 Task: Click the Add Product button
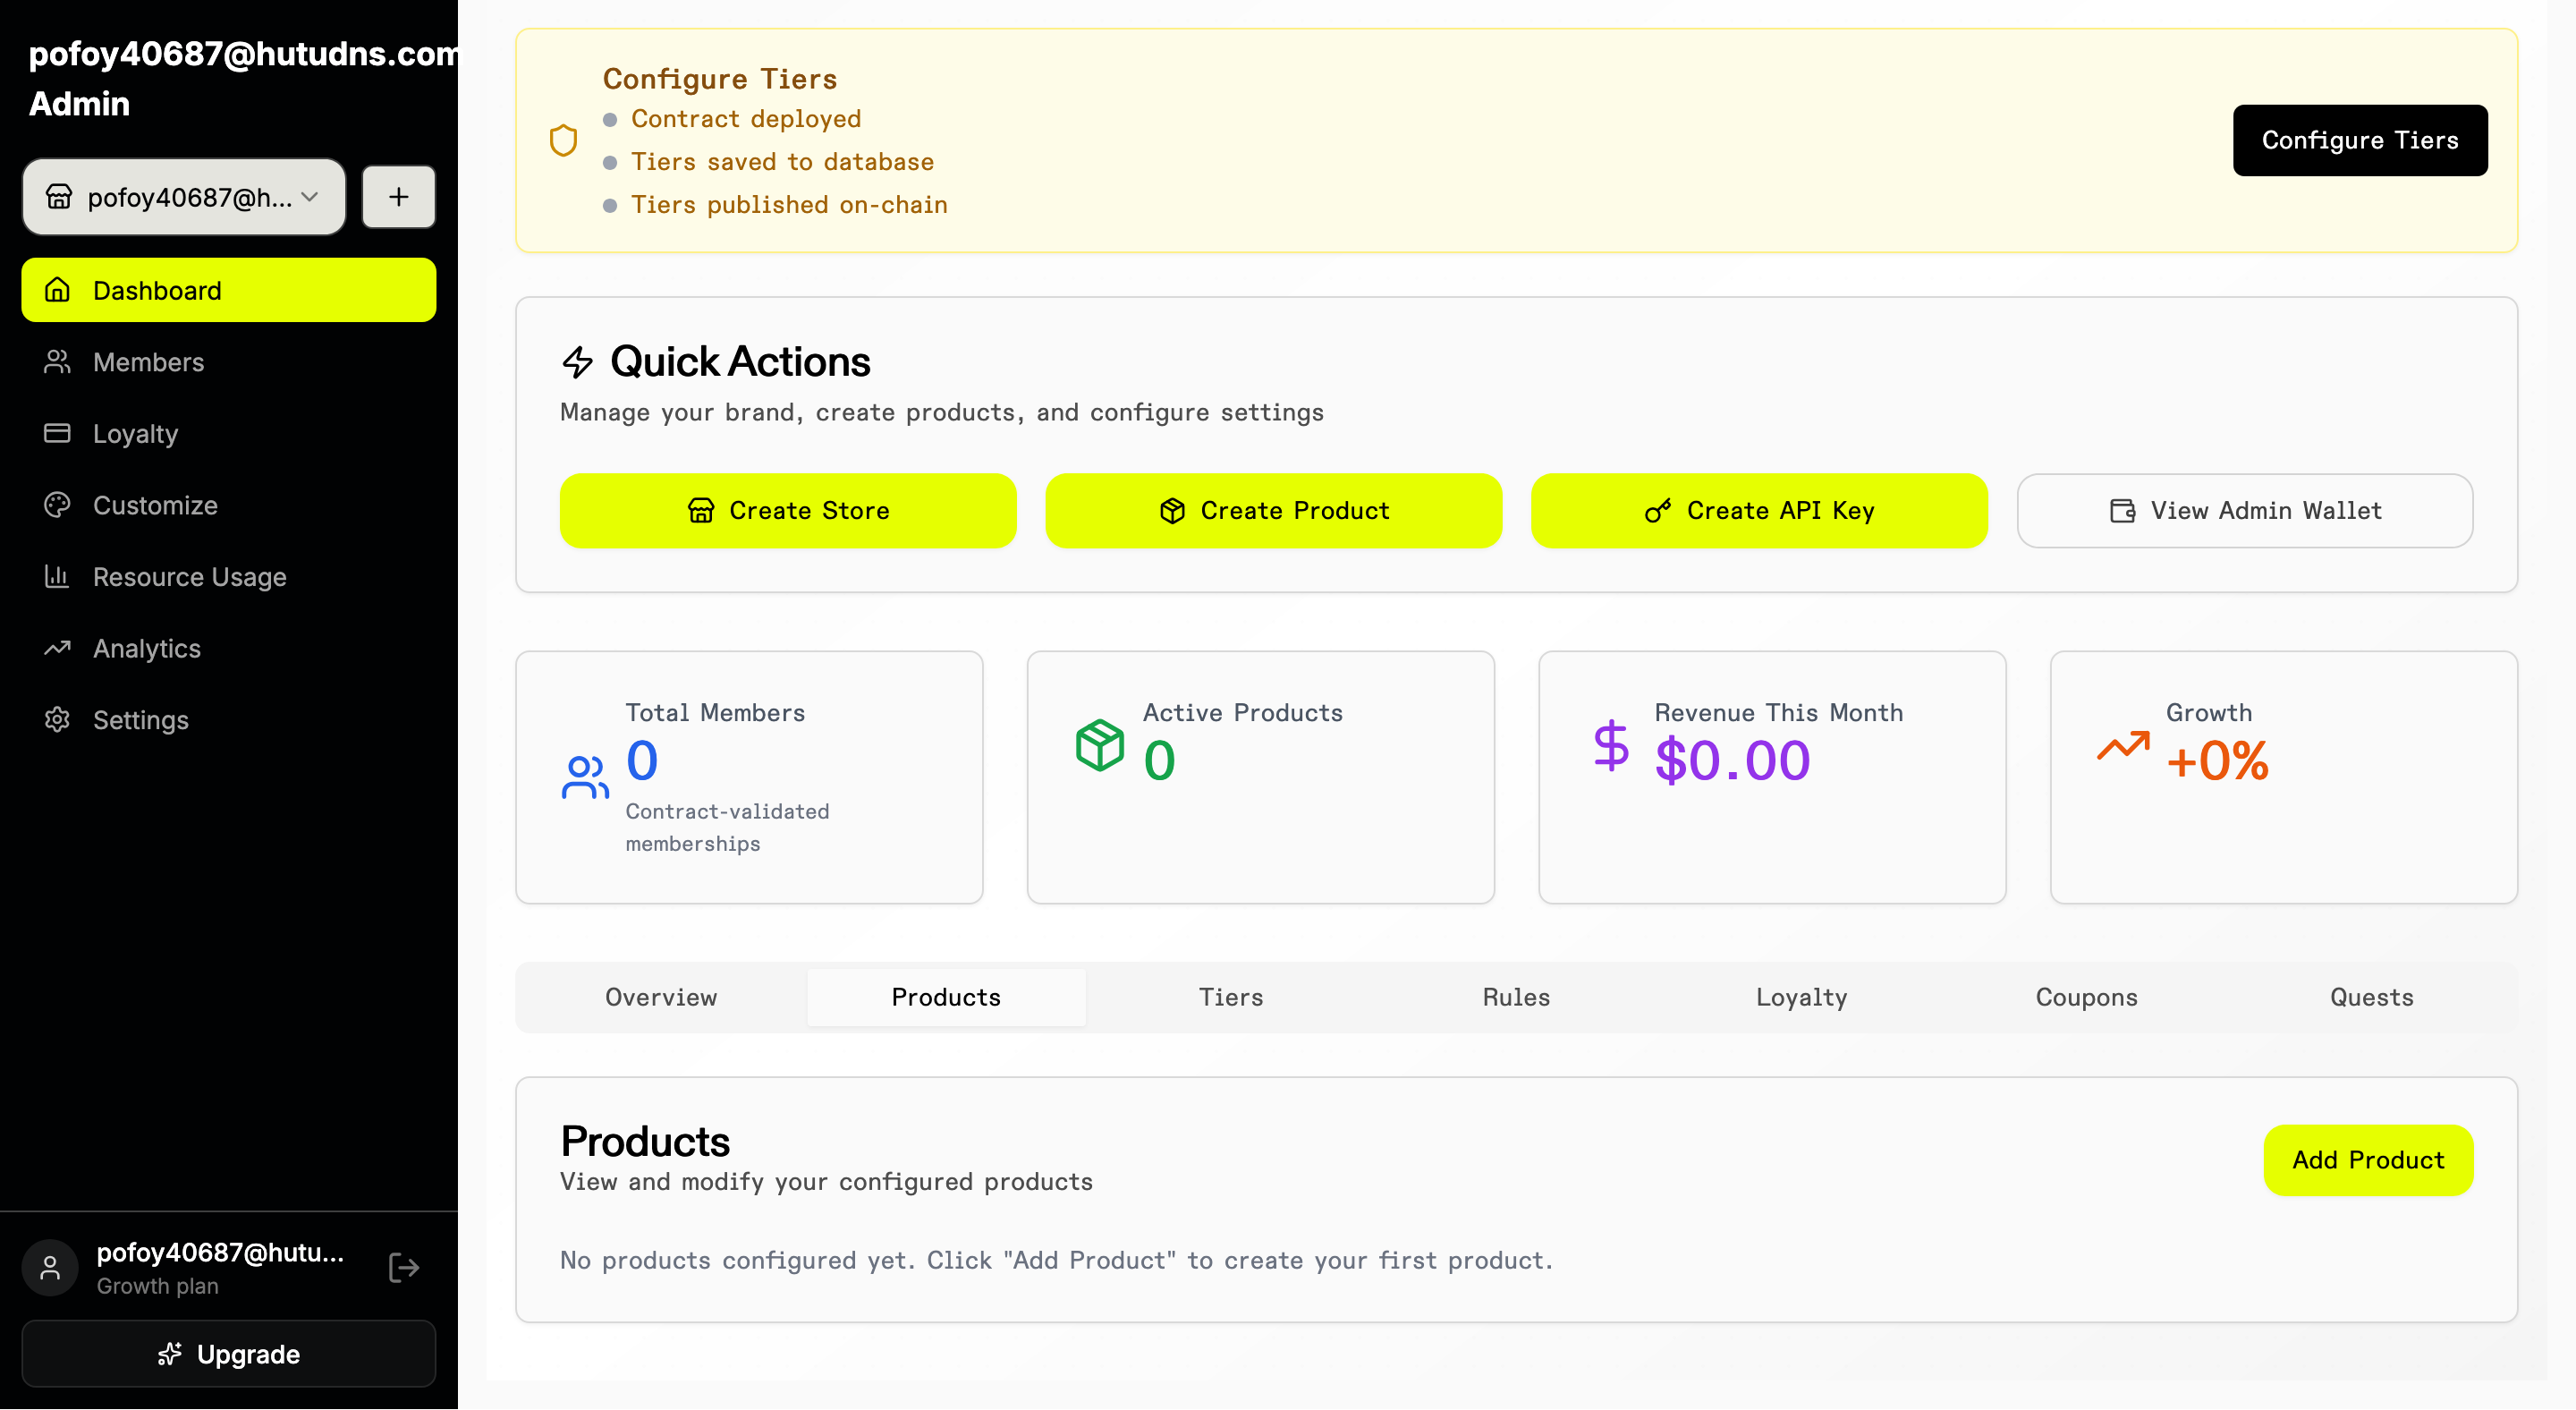click(2367, 1160)
